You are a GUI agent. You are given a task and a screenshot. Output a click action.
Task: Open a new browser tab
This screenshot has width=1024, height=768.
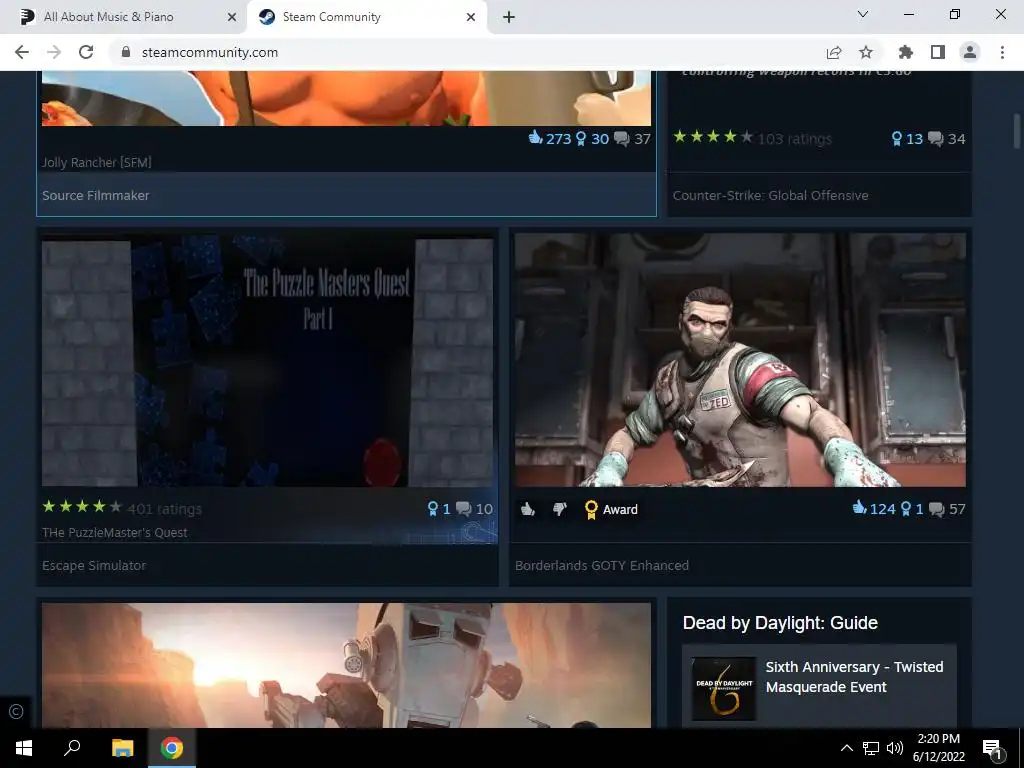pos(509,17)
